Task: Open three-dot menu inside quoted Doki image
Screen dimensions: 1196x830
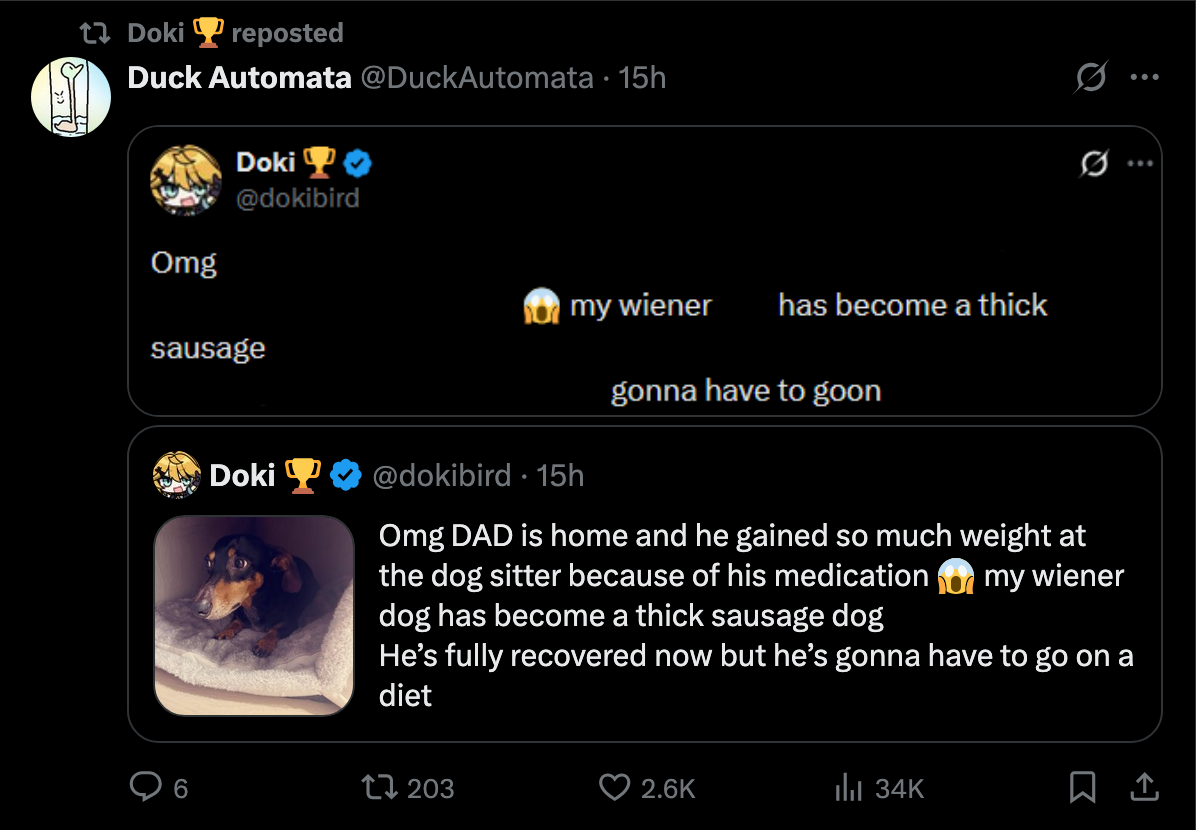Action: click(1140, 164)
